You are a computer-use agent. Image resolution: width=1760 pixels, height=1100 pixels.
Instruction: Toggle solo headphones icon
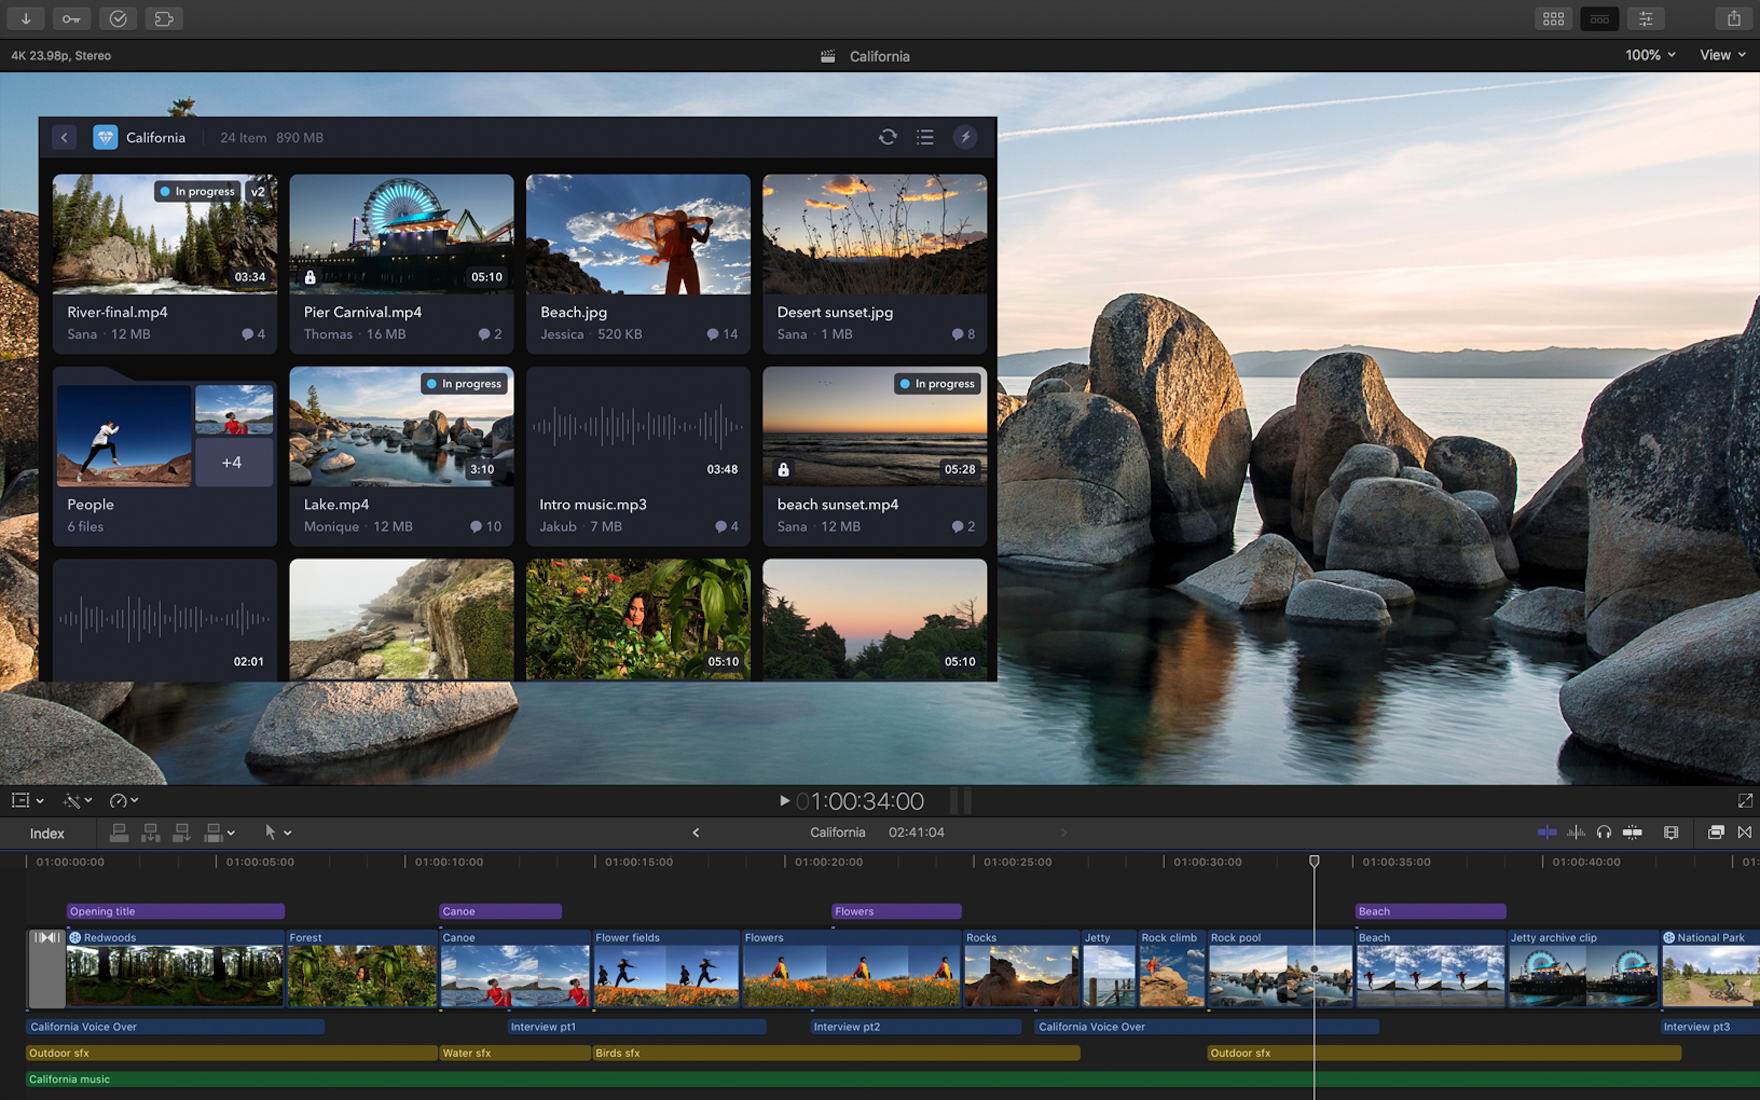coord(1604,832)
